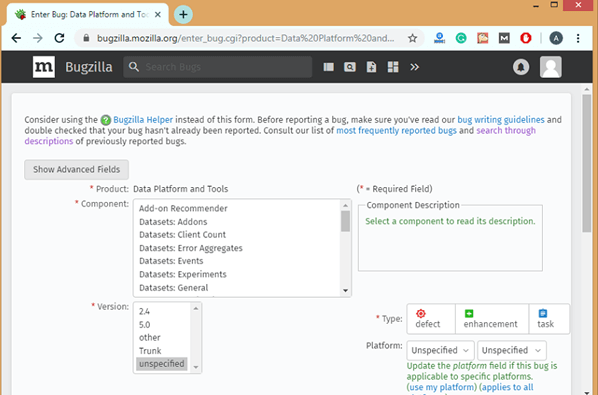Viewport: 598px width, 395px height.
Task: Set bug type to task
Action: coord(549,319)
